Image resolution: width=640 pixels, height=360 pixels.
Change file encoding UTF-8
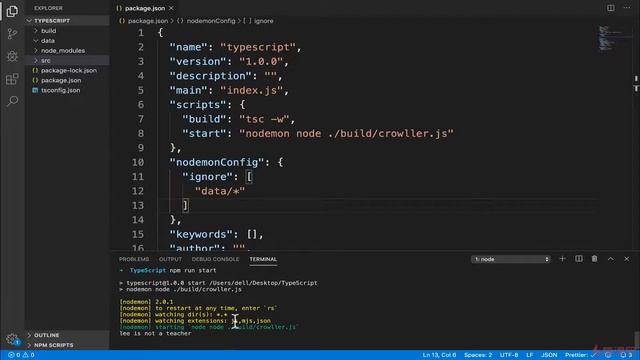point(509,355)
